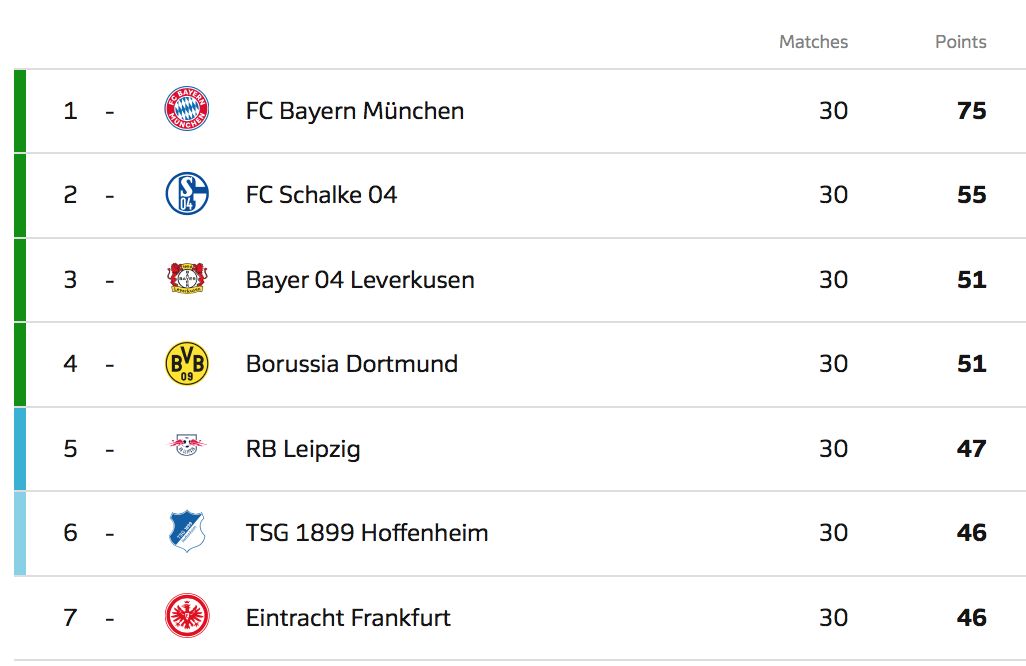1026x666 pixels.
Task: Click the blue bar beside RB Leipzig
Action: pyautogui.click(x=20, y=448)
